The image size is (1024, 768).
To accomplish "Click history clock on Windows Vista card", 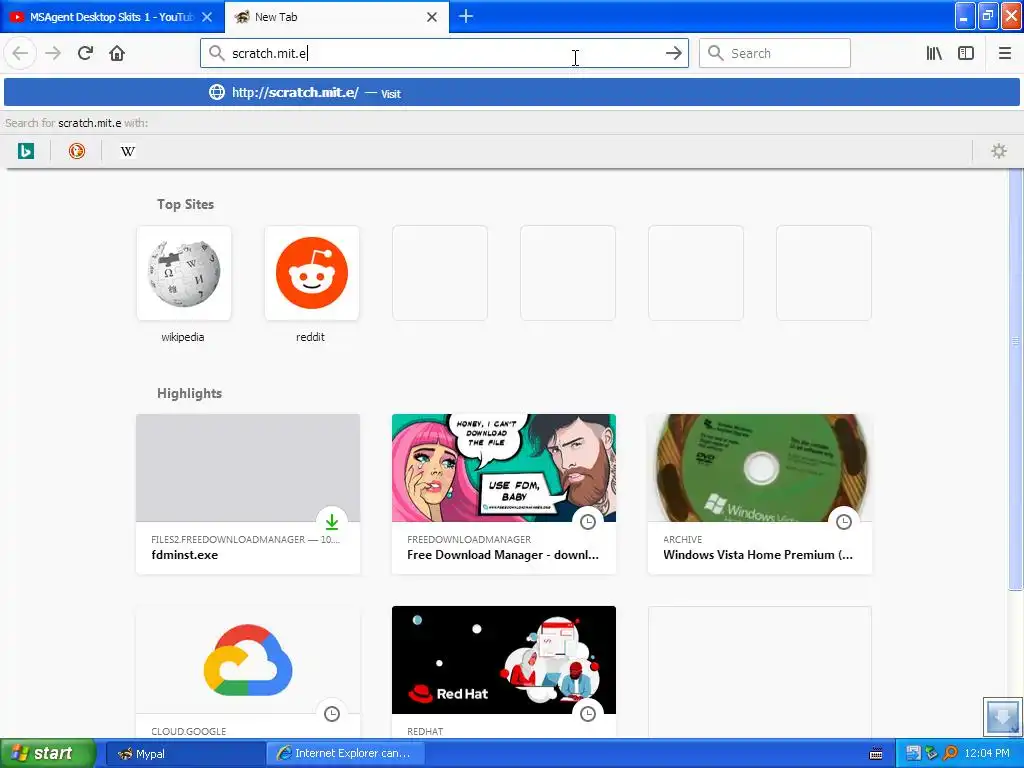I will point(844,522).
